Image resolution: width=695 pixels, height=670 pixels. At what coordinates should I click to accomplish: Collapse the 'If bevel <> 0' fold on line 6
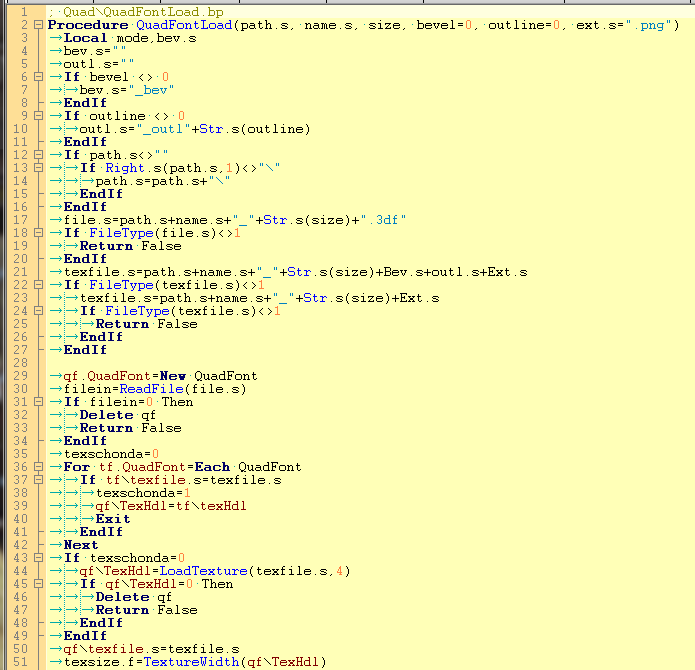click(x=39, y=77)
